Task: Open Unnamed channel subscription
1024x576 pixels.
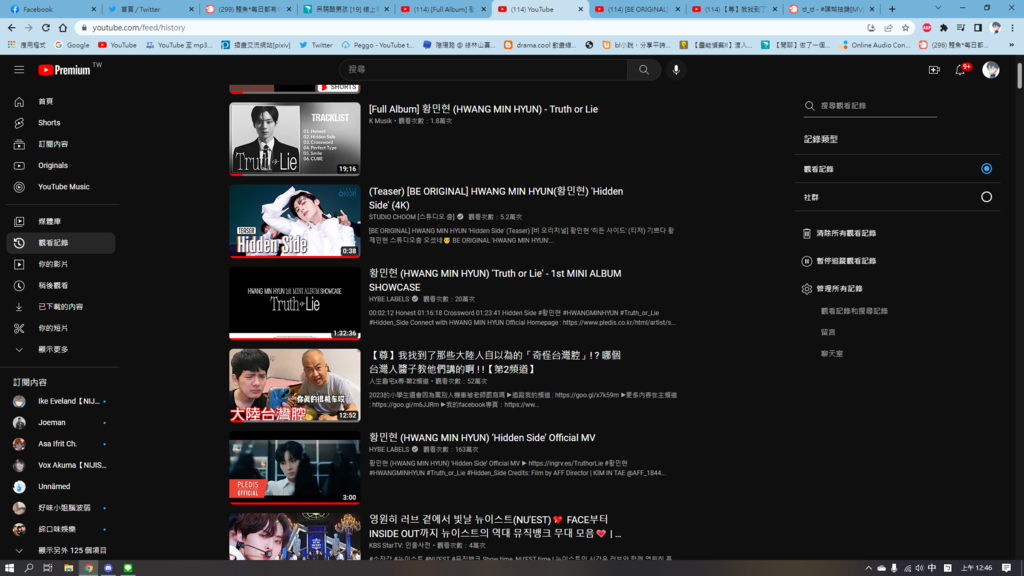Action: (61, 487)
